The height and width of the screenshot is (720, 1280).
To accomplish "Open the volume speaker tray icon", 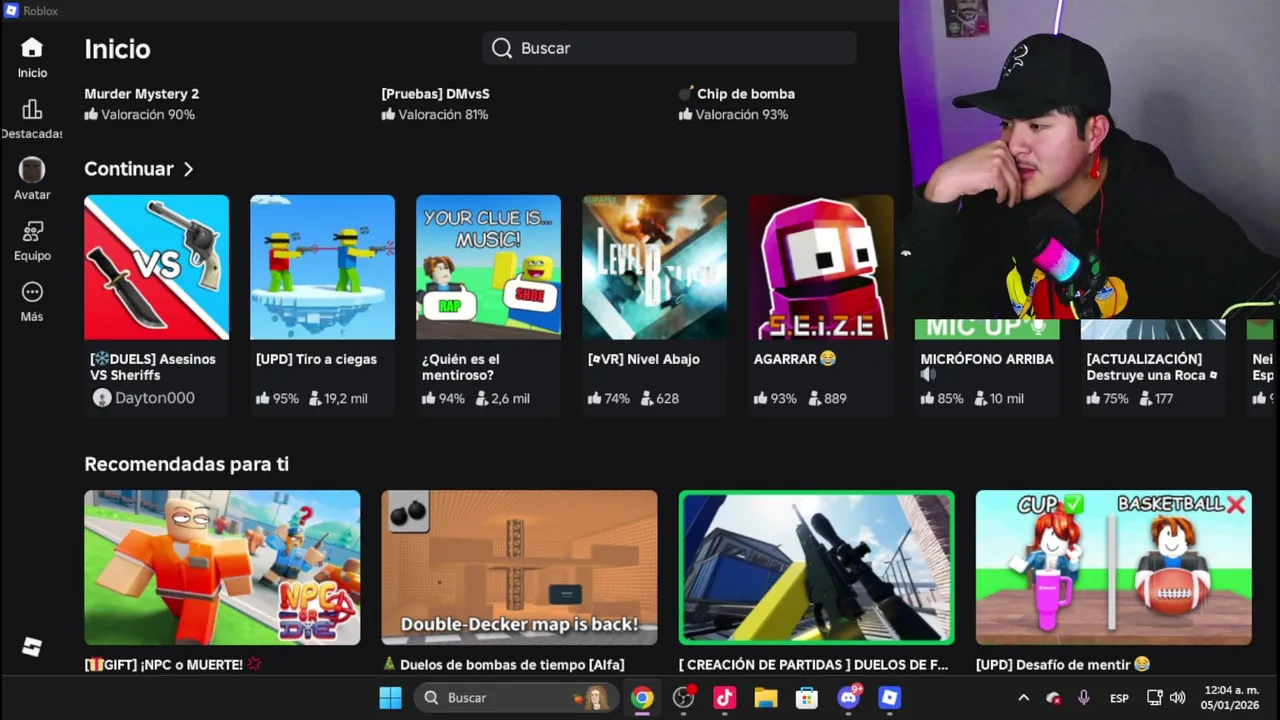I will pos(1178,698).
